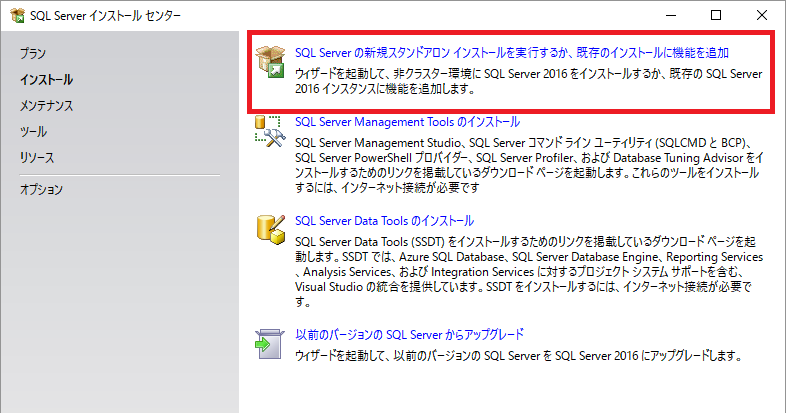The height and width of the screenshot is (413, 786).
Task: Click the SQLCMD と BCP description paragraph
Action: pos(529,165)
